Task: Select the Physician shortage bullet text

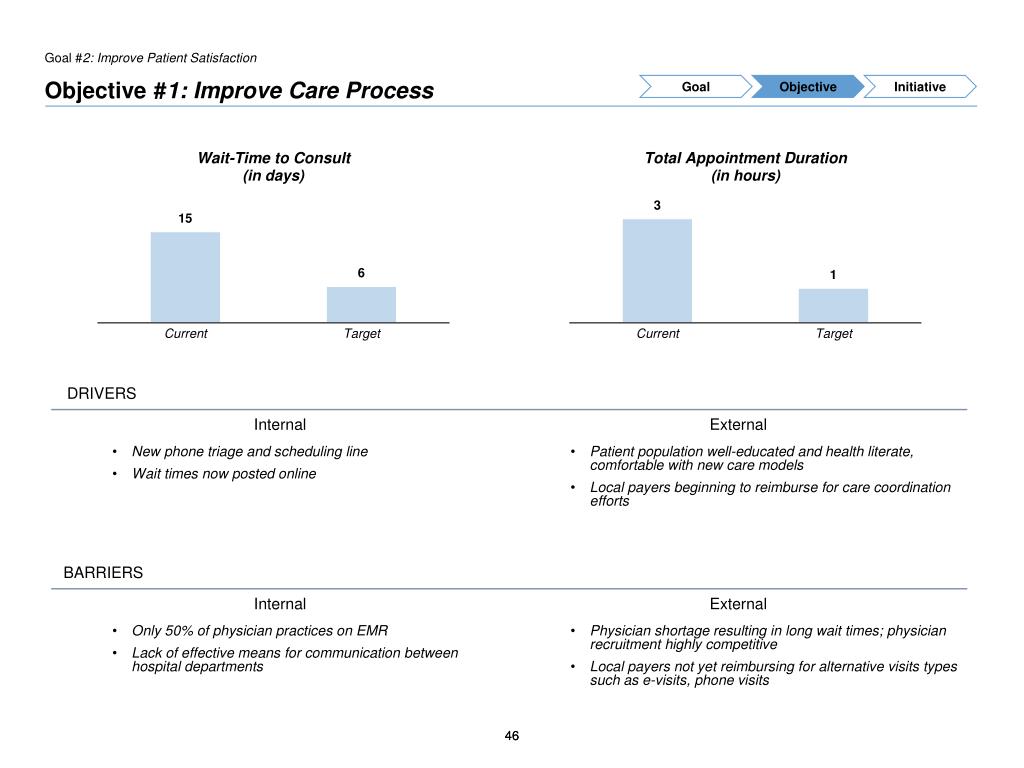Action: (x=768, y=637)
